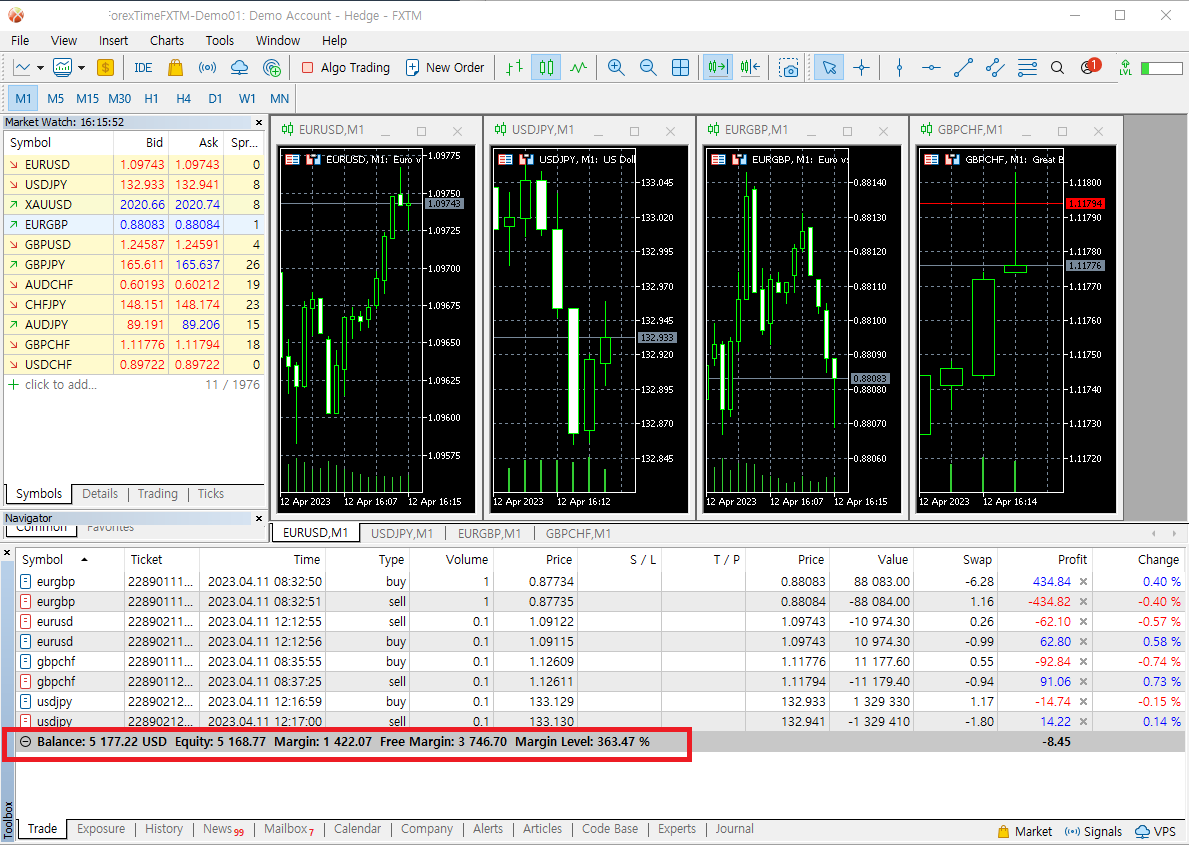Toggle the Algo Trading button
1189x845 pixels.
point(346,68)
